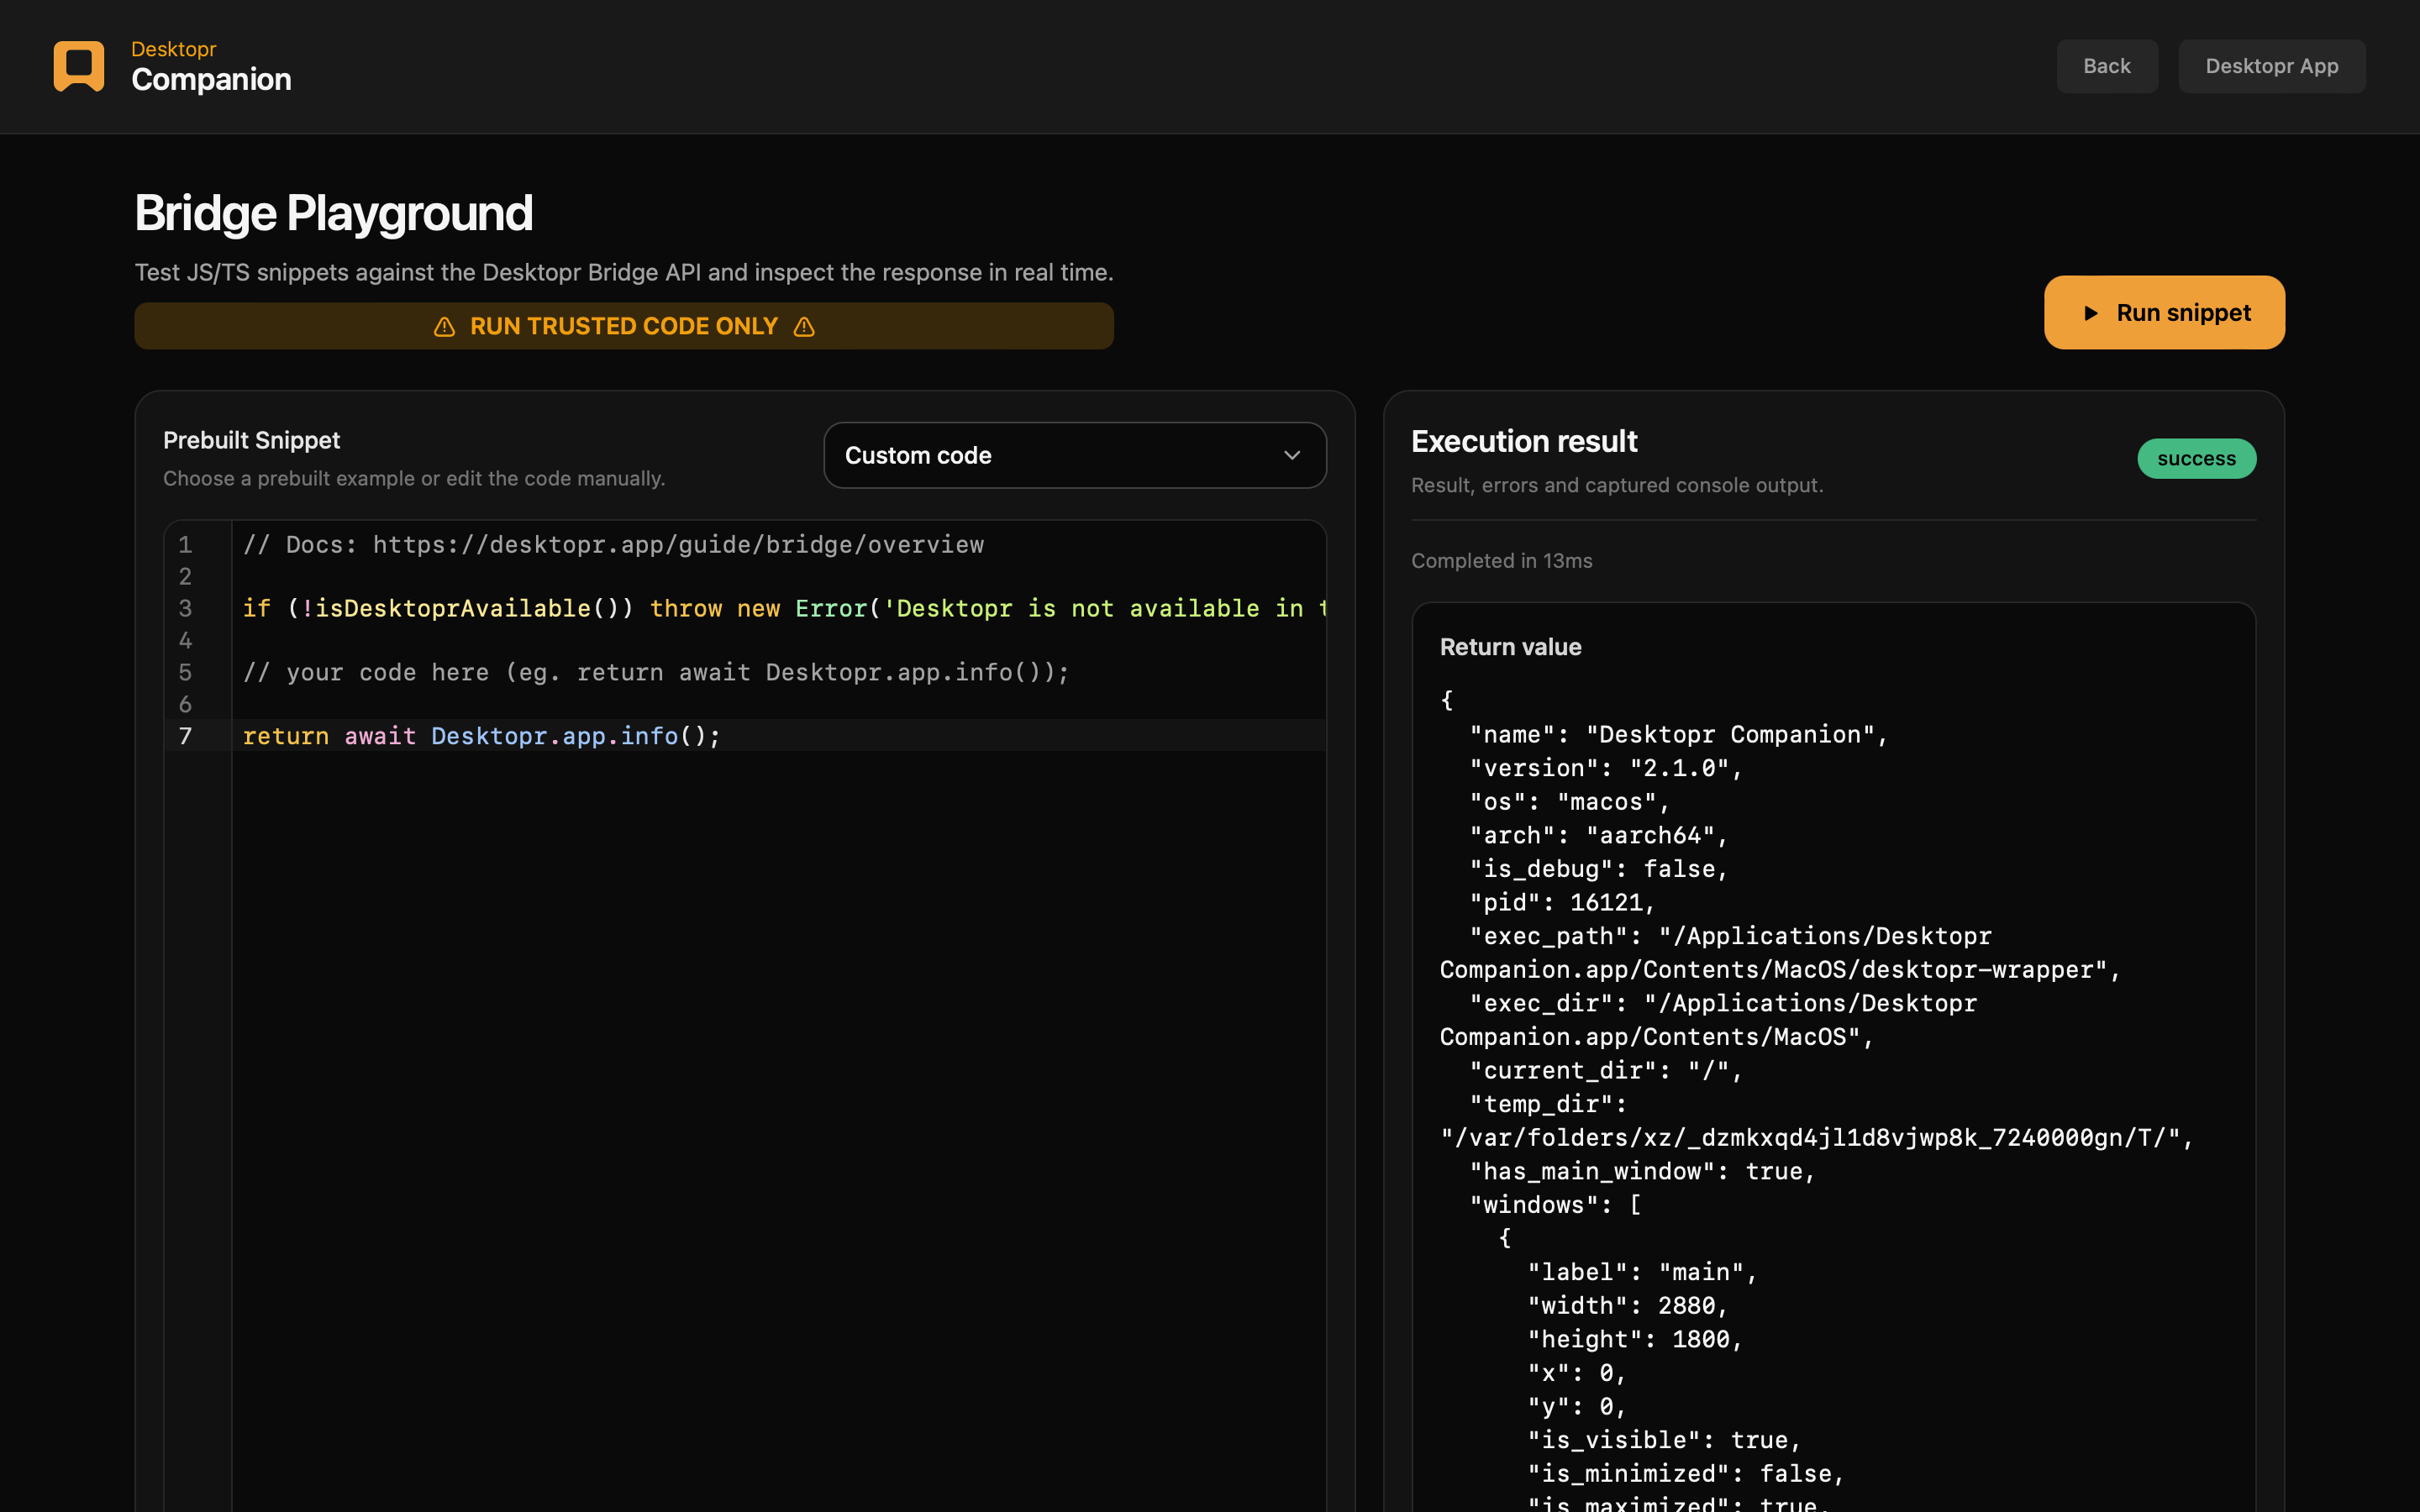Click the 'Result, errors and captured console output' text

click(1617, 485)
